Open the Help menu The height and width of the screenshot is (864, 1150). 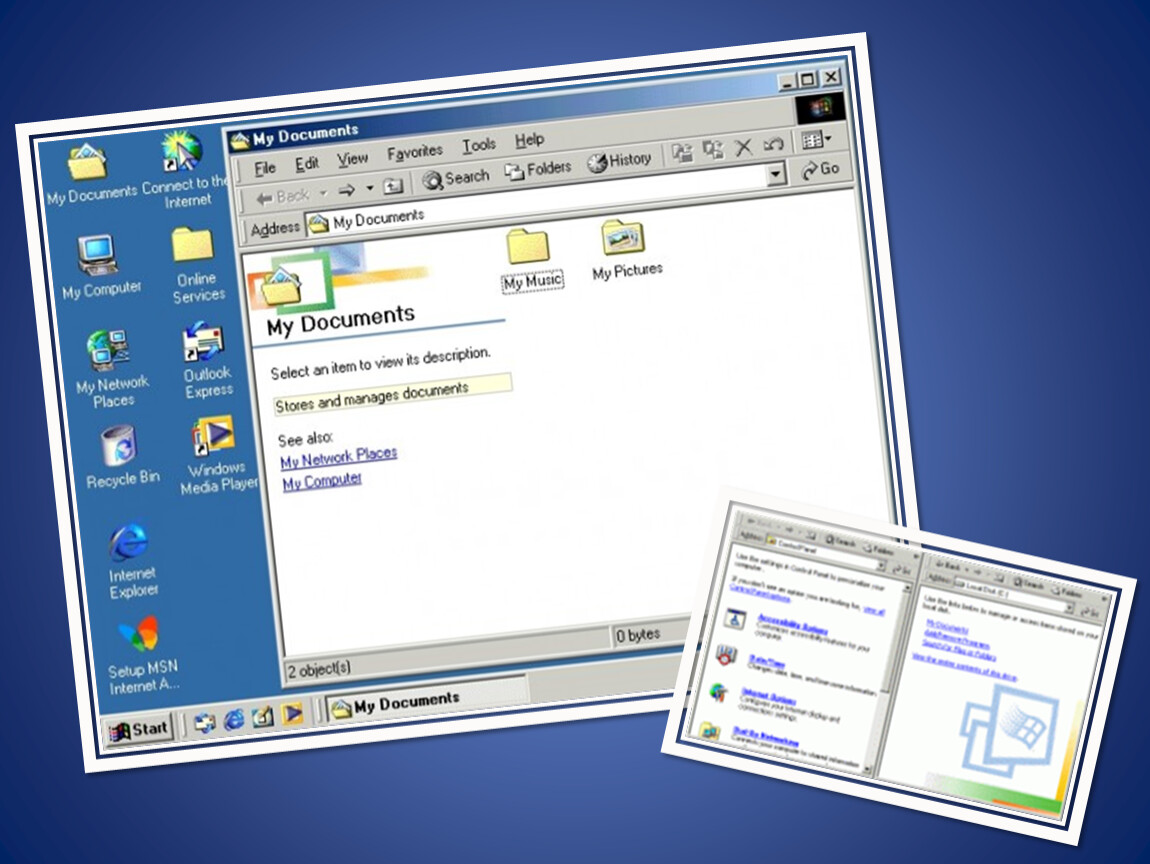point(529,139)
